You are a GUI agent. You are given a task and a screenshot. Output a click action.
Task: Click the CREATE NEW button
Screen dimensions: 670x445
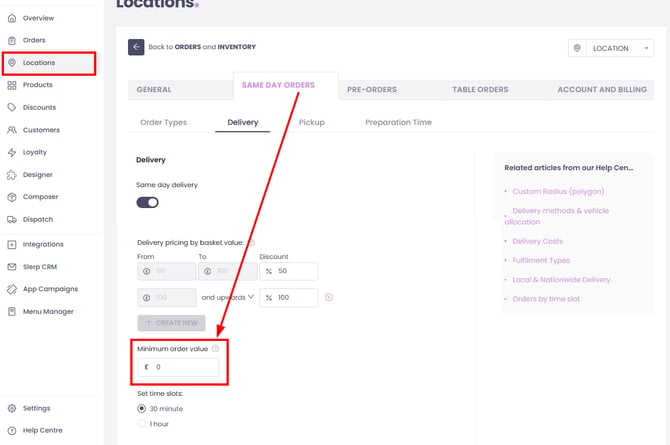[x=171, y=323]
